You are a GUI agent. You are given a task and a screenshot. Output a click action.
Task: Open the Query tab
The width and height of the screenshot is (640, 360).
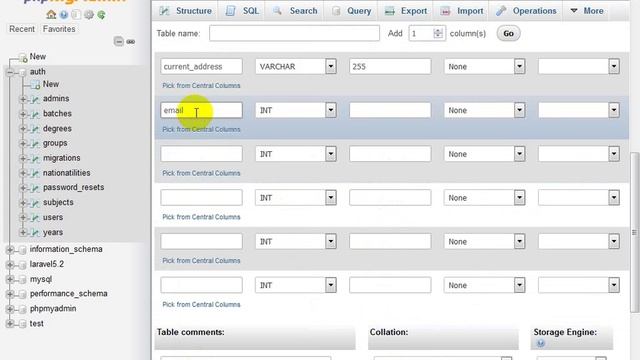(x=351, y=11)
